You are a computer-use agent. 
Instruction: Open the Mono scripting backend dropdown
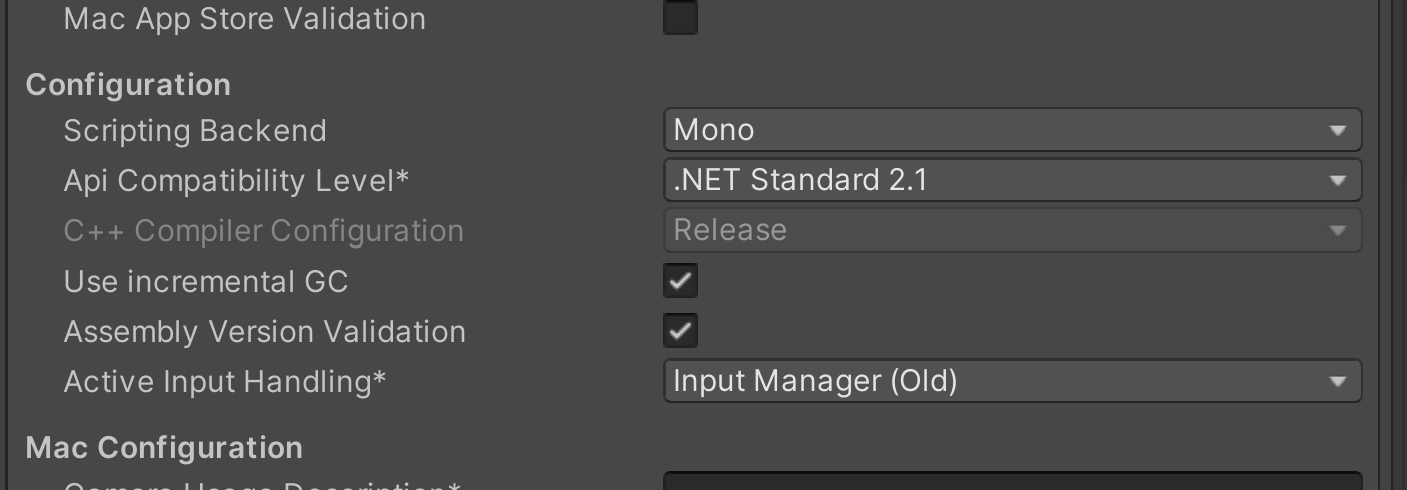(x=1000, y=130)
